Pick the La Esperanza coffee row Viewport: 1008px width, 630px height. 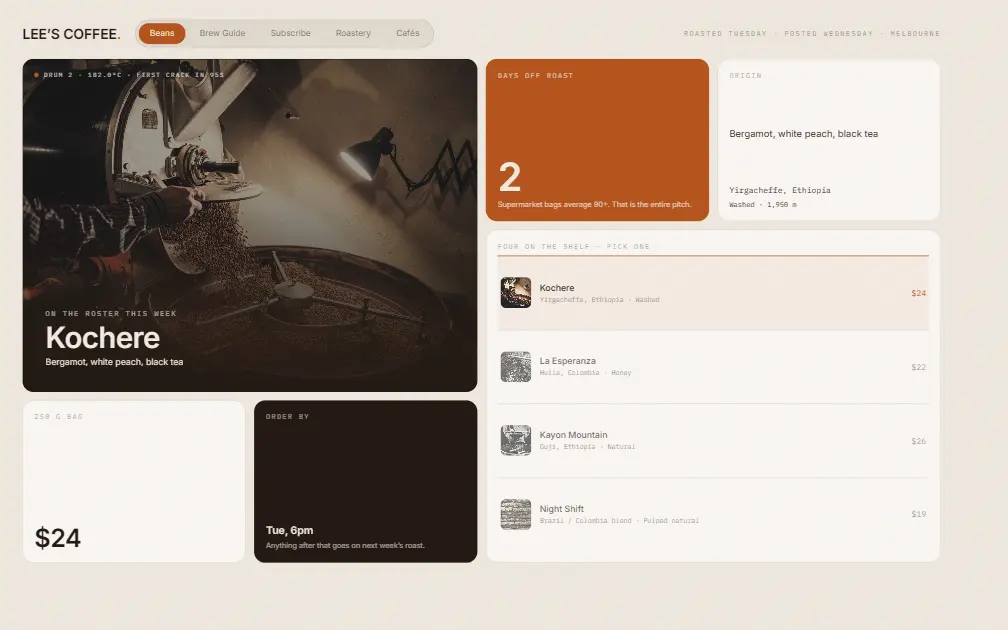pos(713,367)
